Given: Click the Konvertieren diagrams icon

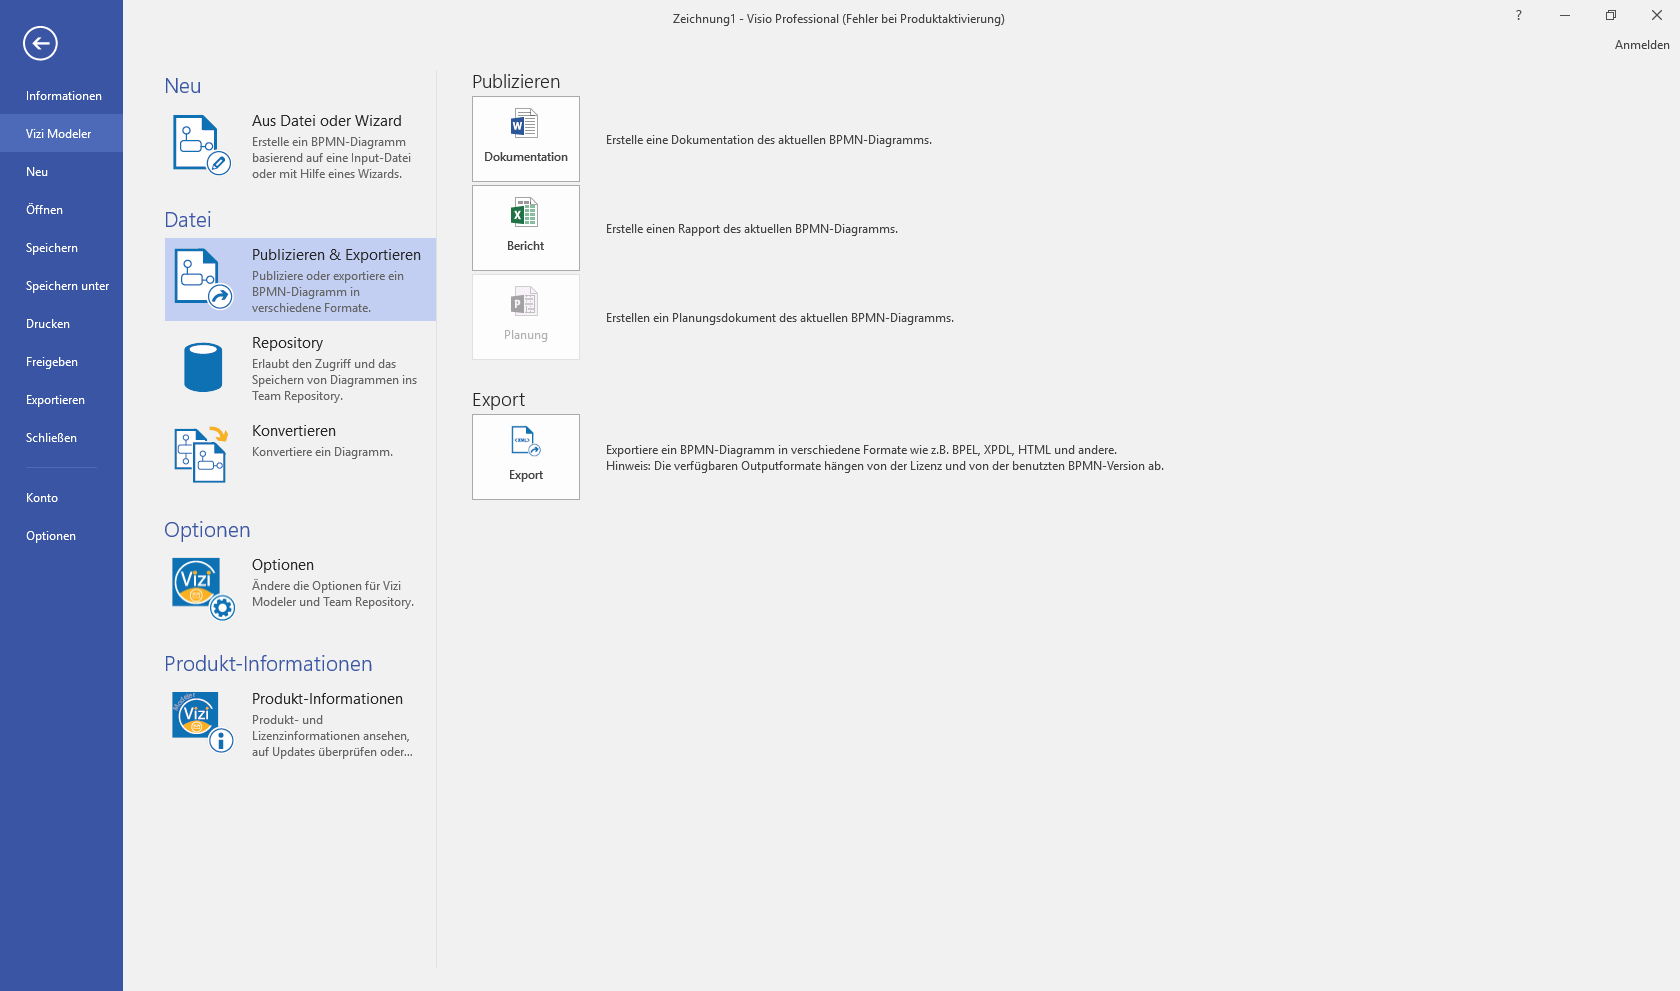Looking at the screenshot, I should tap(202, 455).
